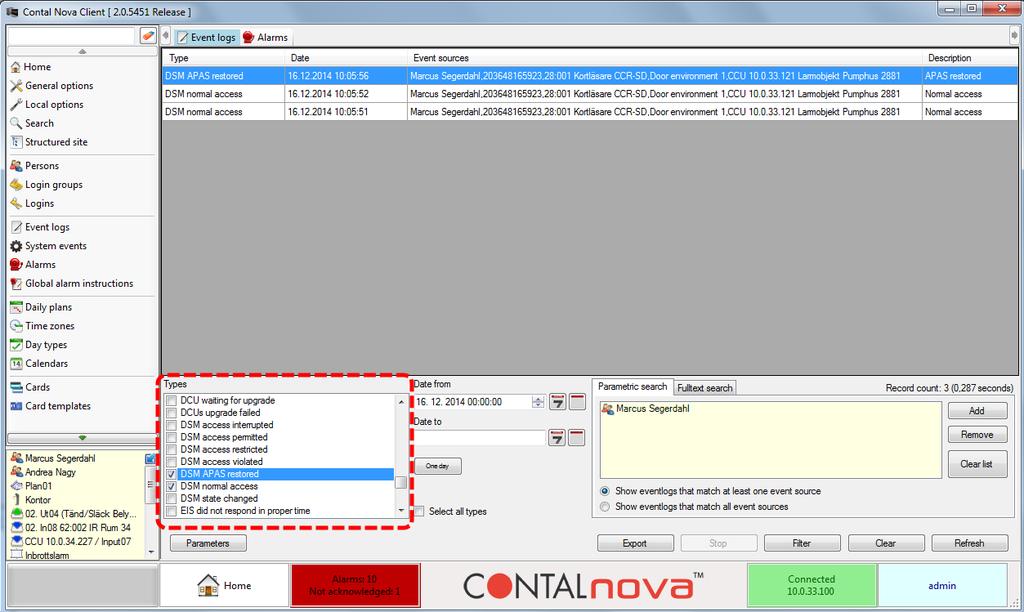Open Local options via its wrench icon
Screen dimensions: 1024x612
16,105
